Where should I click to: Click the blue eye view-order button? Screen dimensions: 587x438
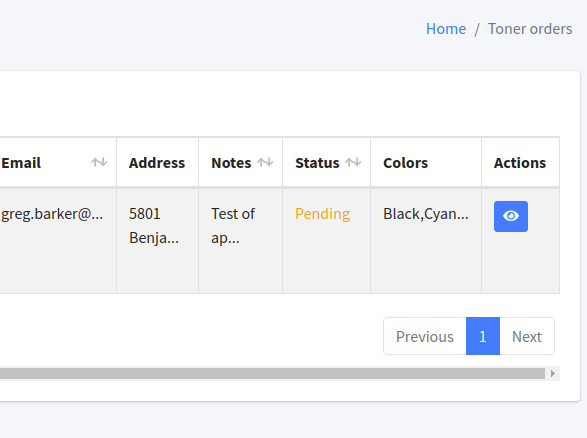click(x=511, y=216)
